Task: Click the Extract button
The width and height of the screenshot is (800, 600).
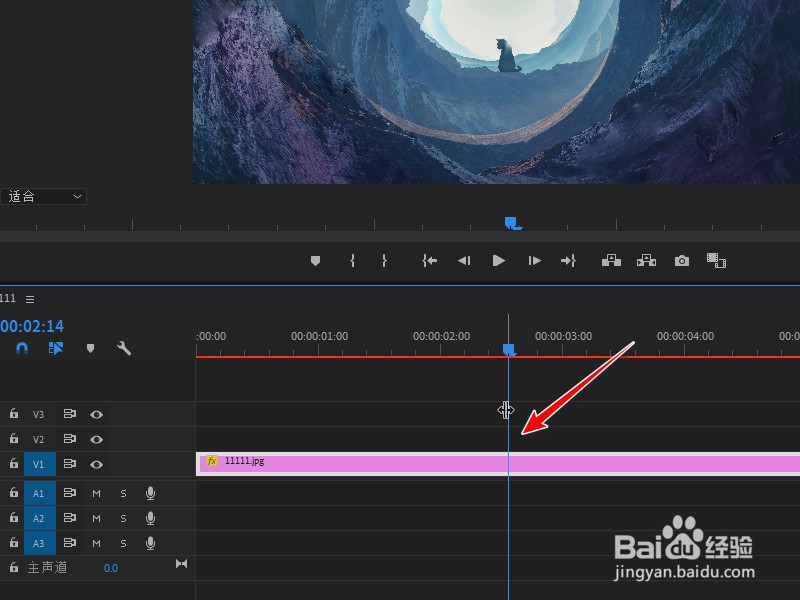Action: coord(646,261)
